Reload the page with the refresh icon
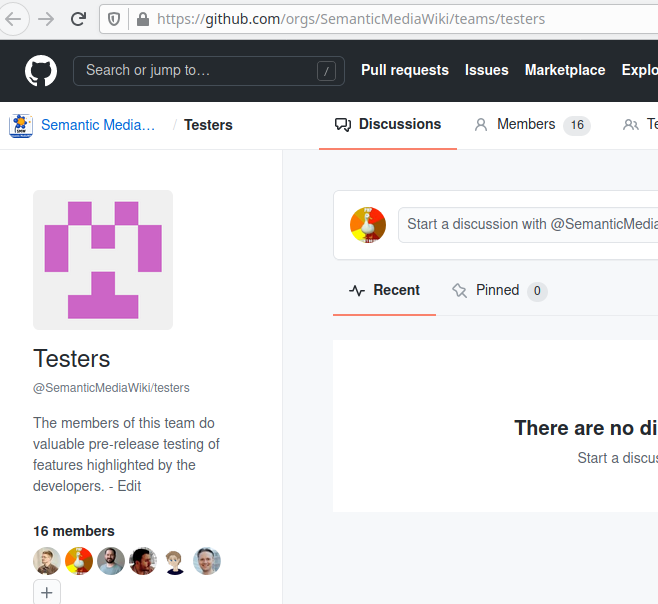The width and height of the screenshot is (658, 604). pos(78,19)
